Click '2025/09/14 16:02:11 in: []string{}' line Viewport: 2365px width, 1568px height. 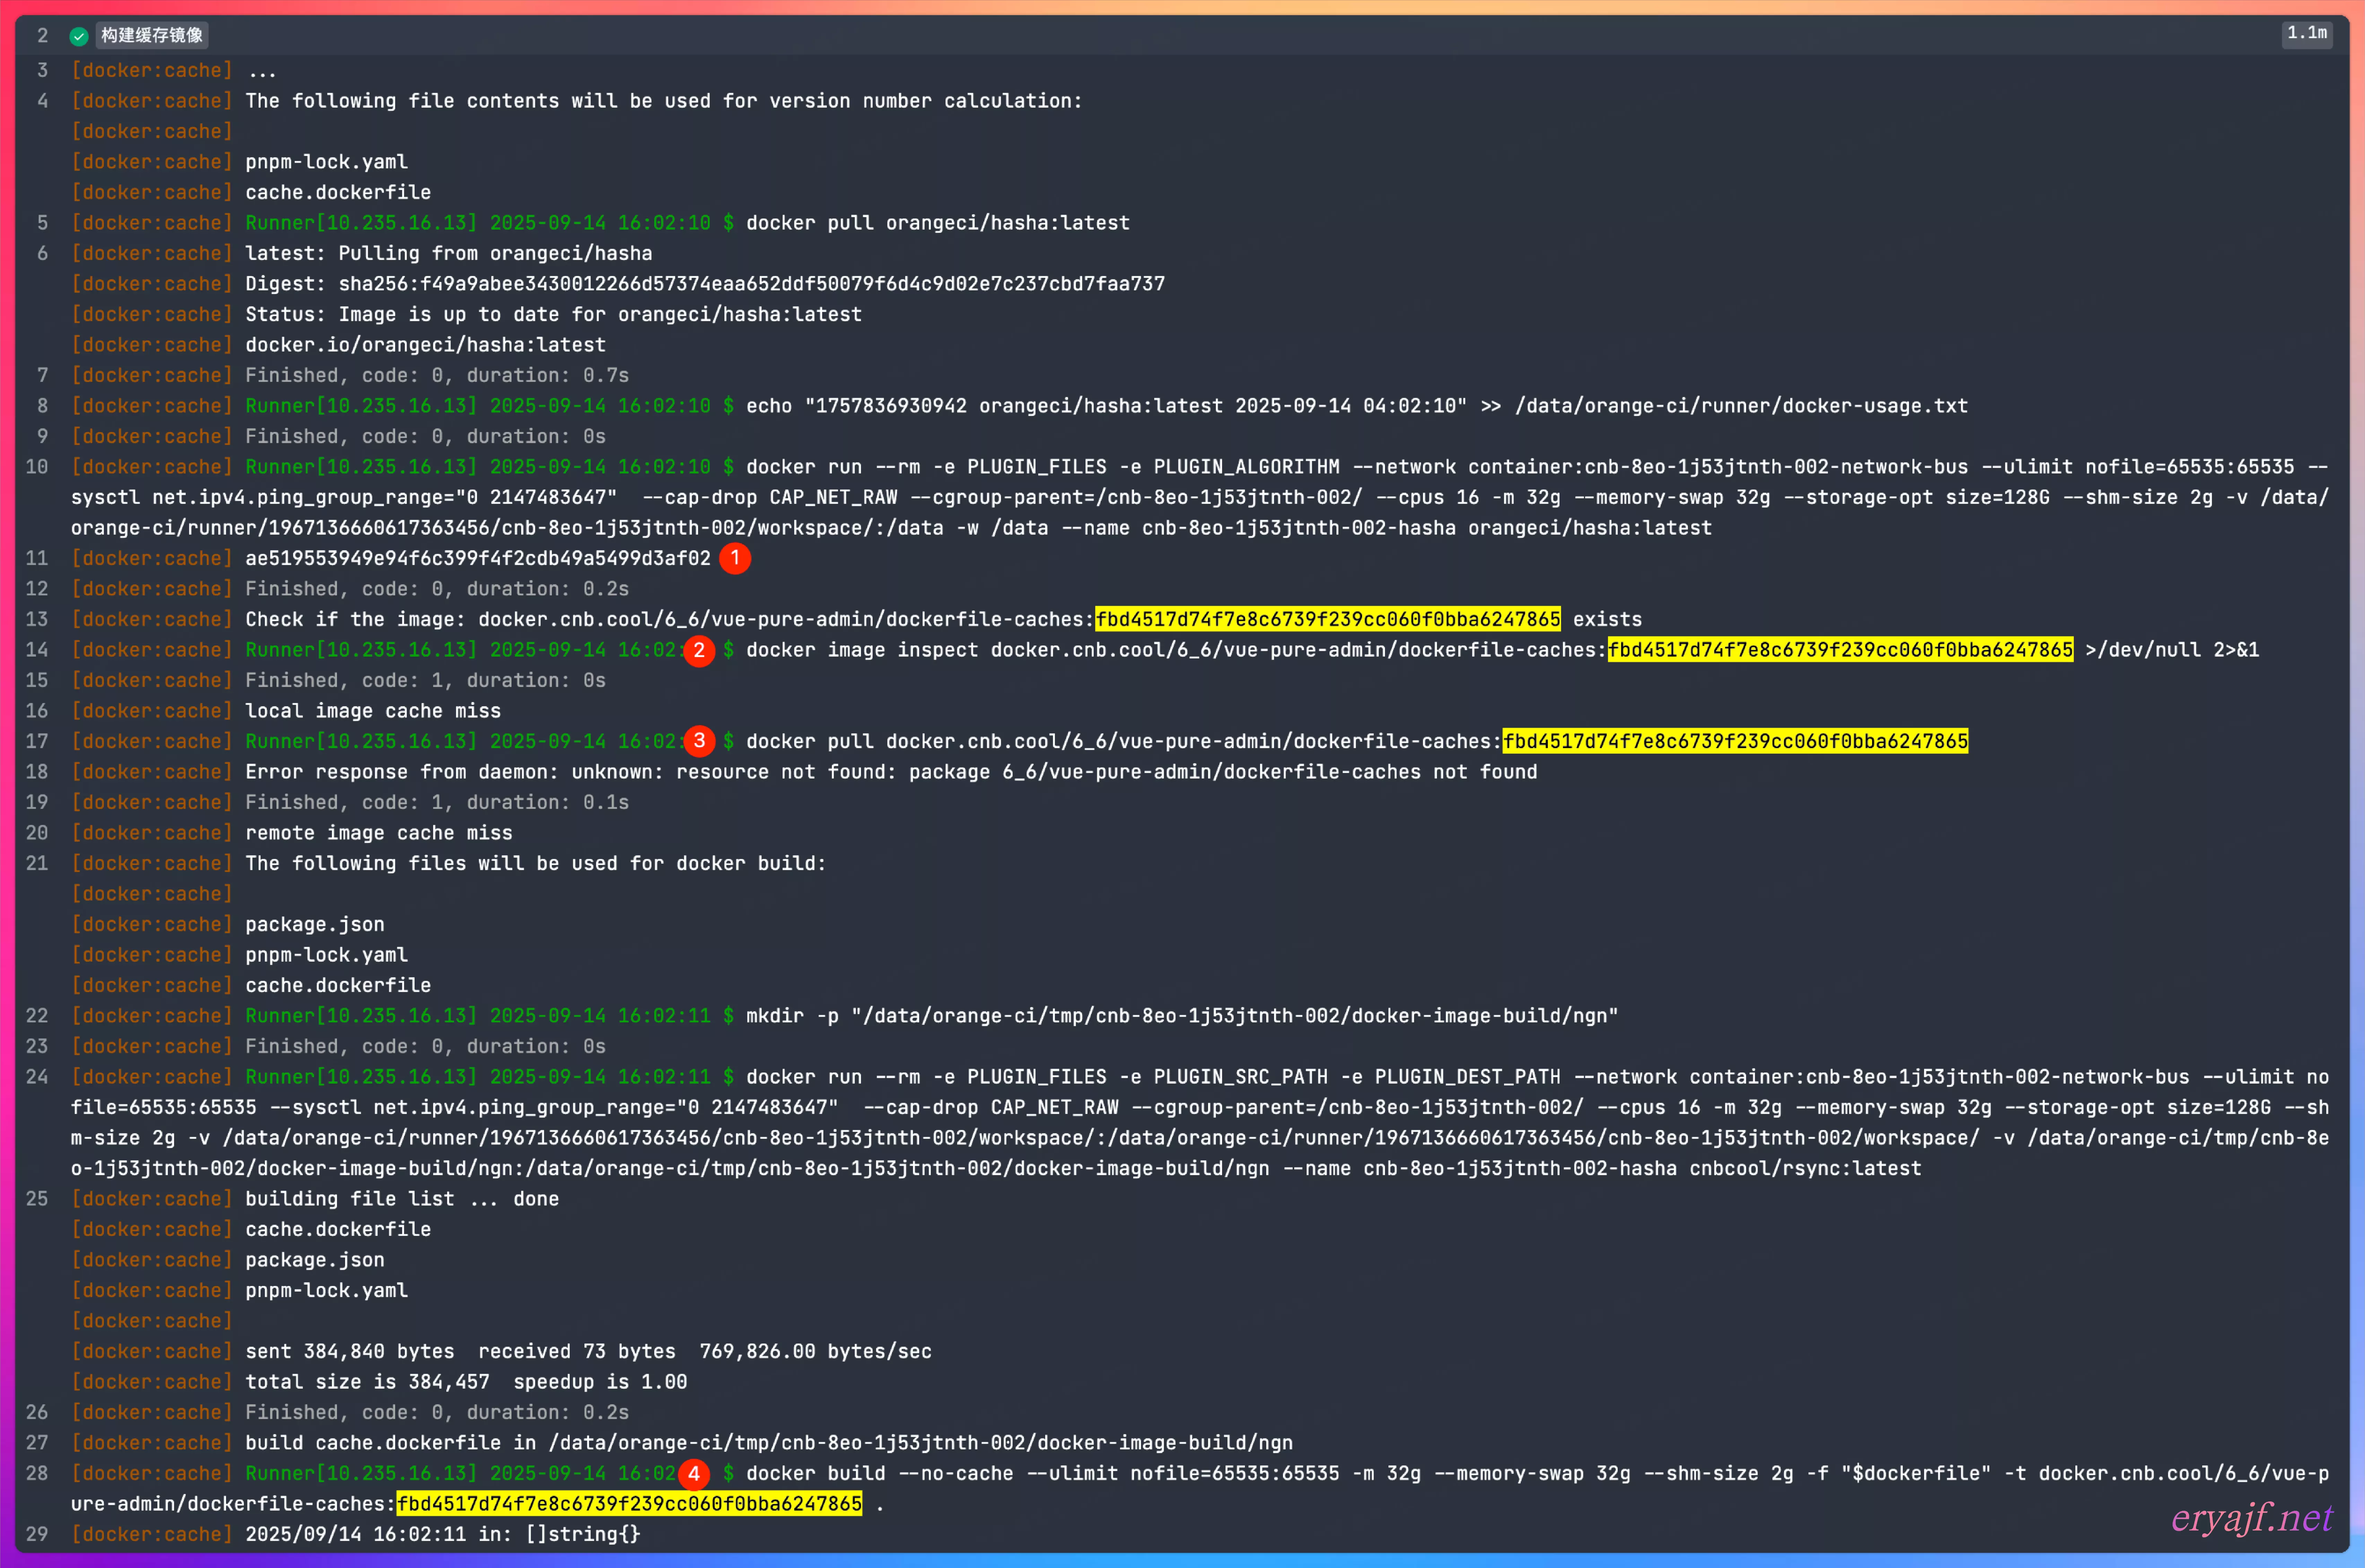click(x=443, y=1535)
